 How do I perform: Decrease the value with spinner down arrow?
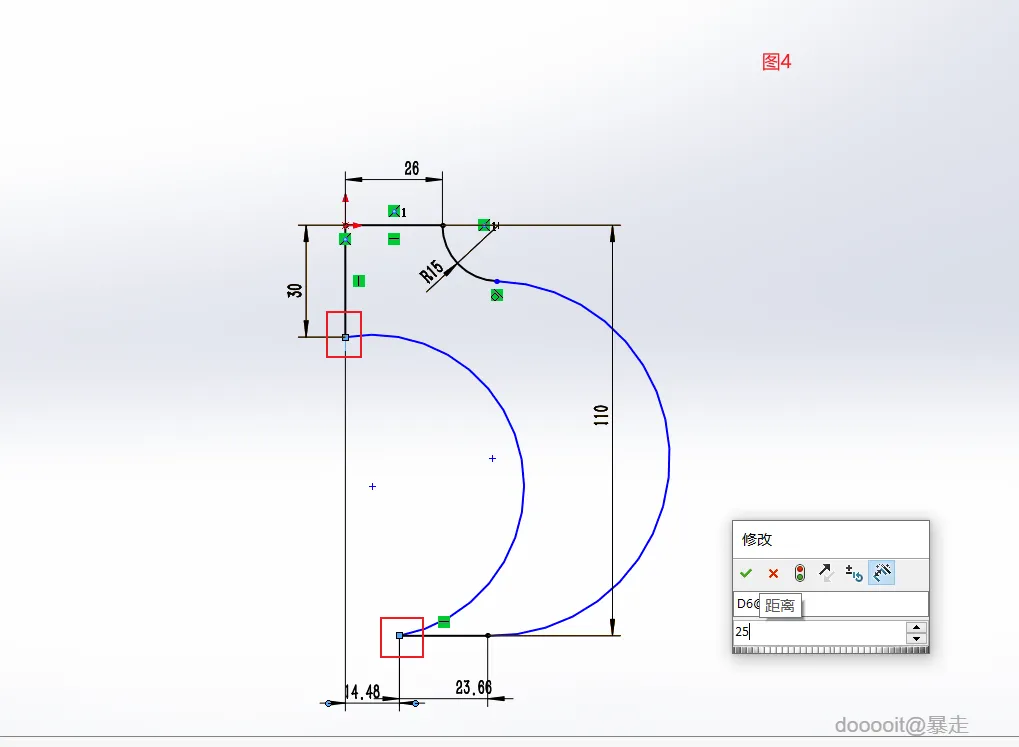tap(916, 638)
